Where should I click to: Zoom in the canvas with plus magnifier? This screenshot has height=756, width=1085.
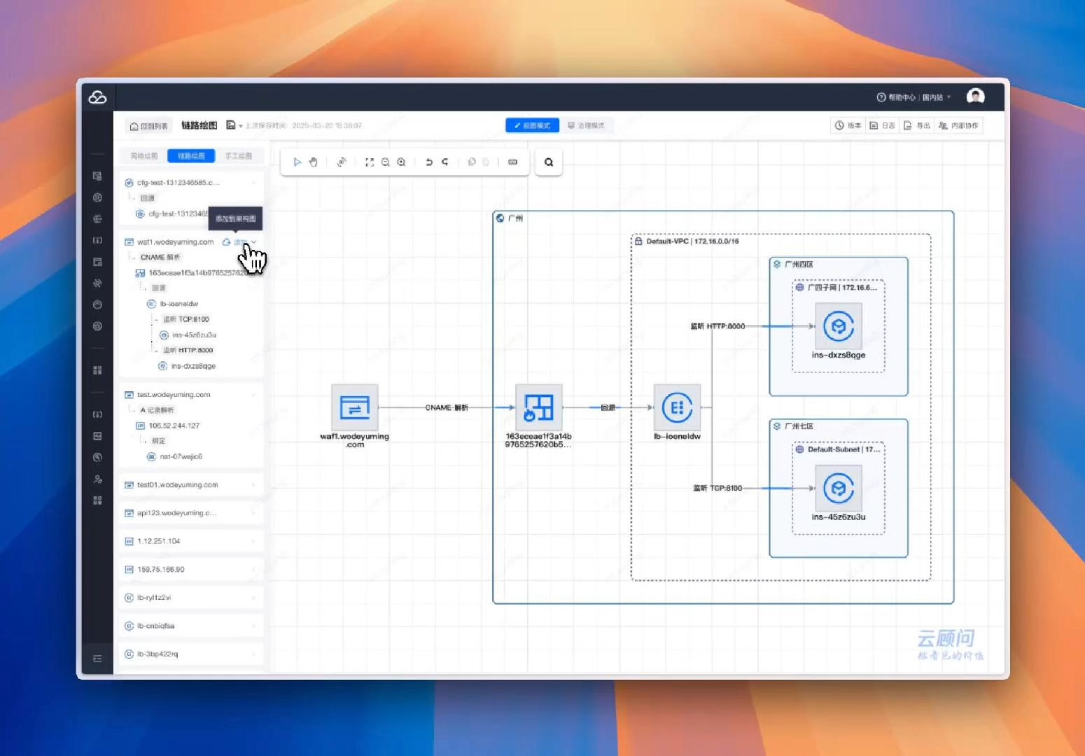[401, 162]
